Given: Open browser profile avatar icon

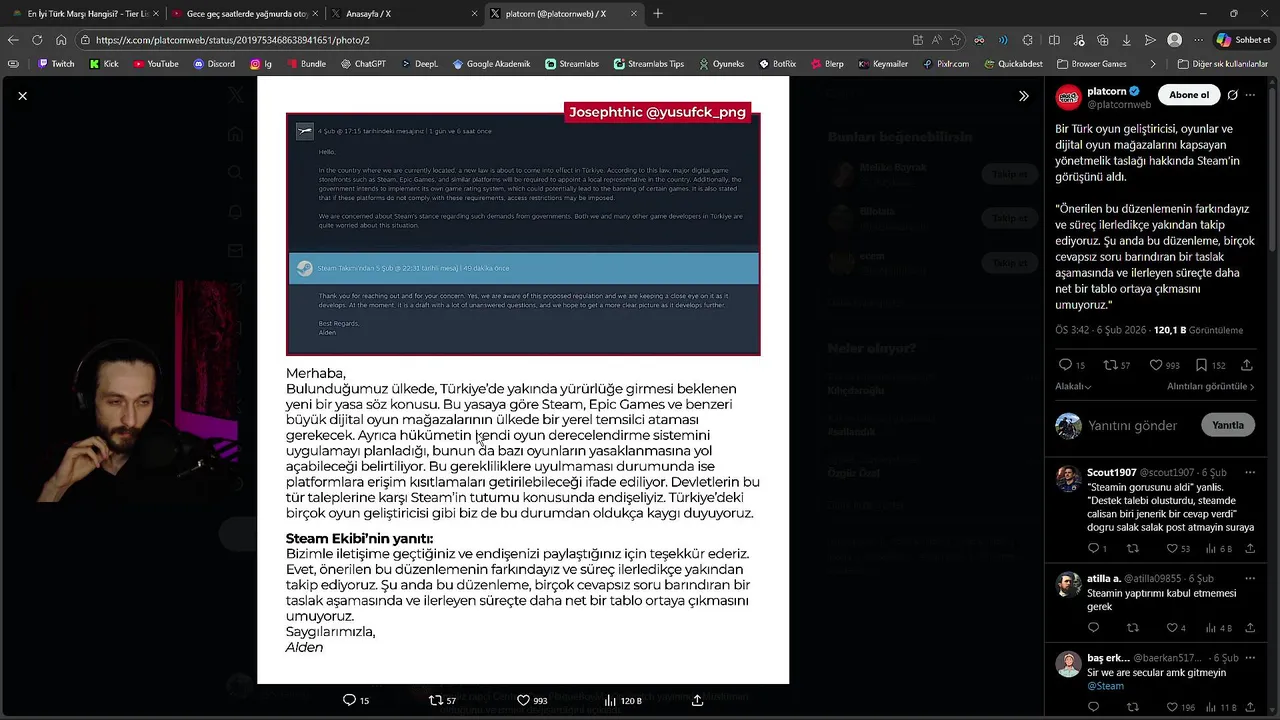Looking at the screenshot, I should [x=1174, y=40].
